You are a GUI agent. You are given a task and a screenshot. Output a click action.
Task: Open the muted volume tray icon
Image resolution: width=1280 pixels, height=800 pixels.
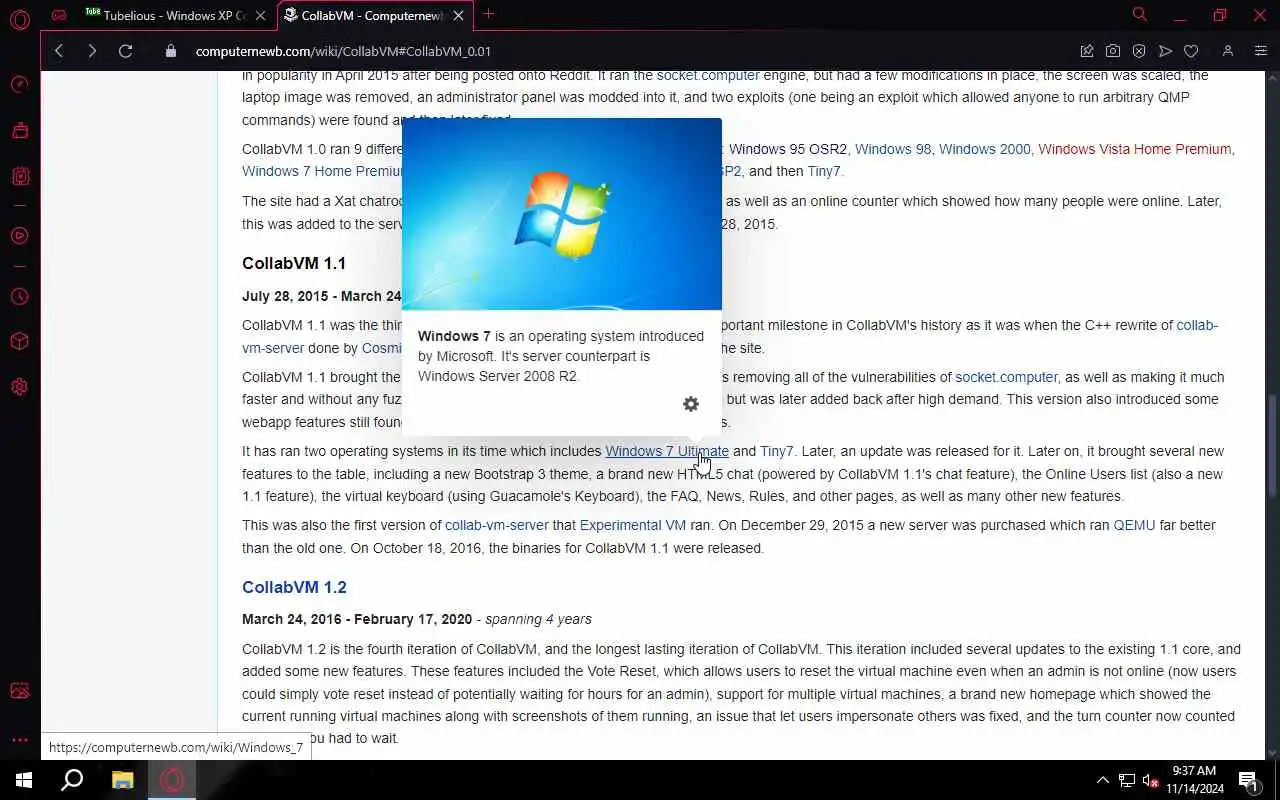coord(1151,780)
